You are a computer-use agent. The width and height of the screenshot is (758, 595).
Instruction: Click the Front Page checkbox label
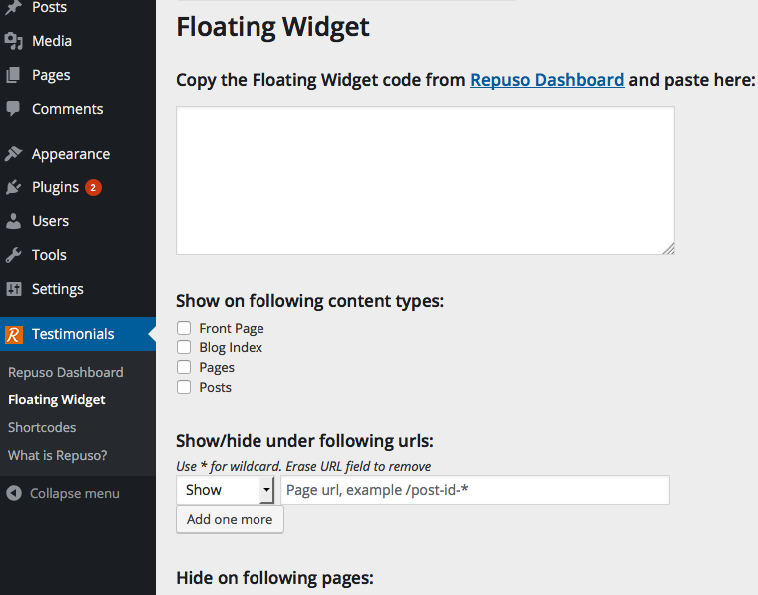pos(232,329)
